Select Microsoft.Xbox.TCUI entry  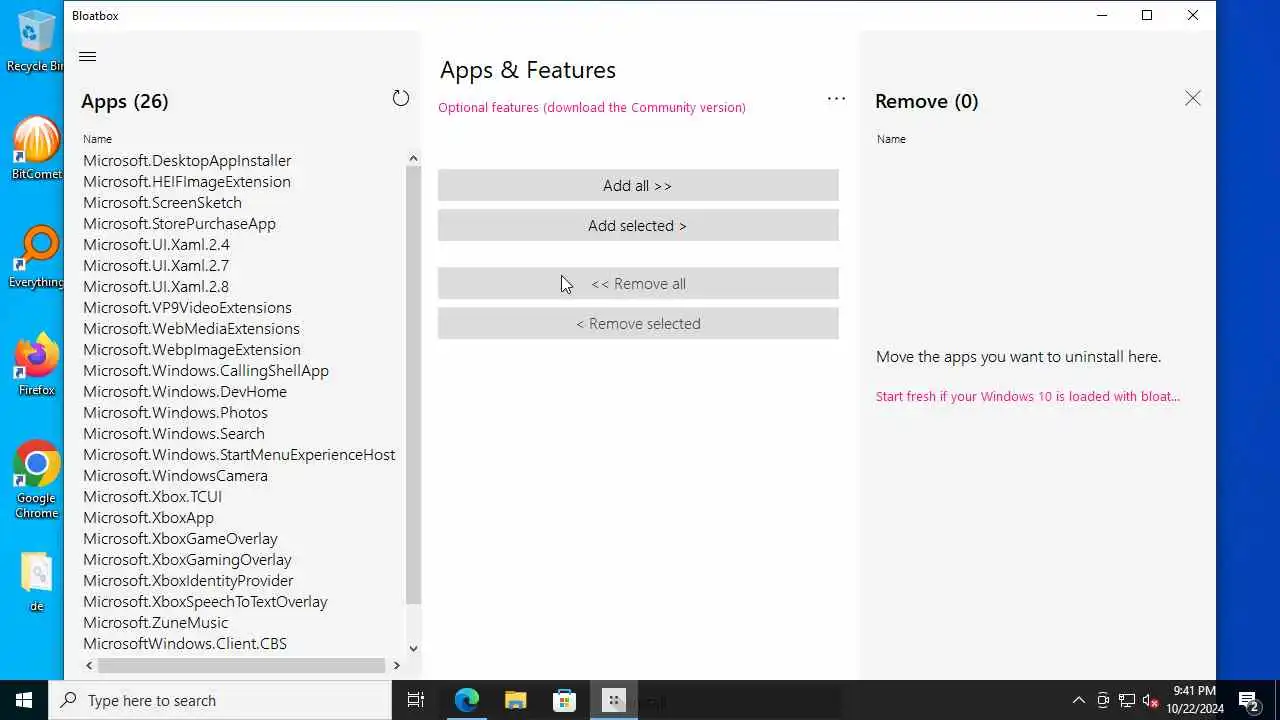[152, 496]
